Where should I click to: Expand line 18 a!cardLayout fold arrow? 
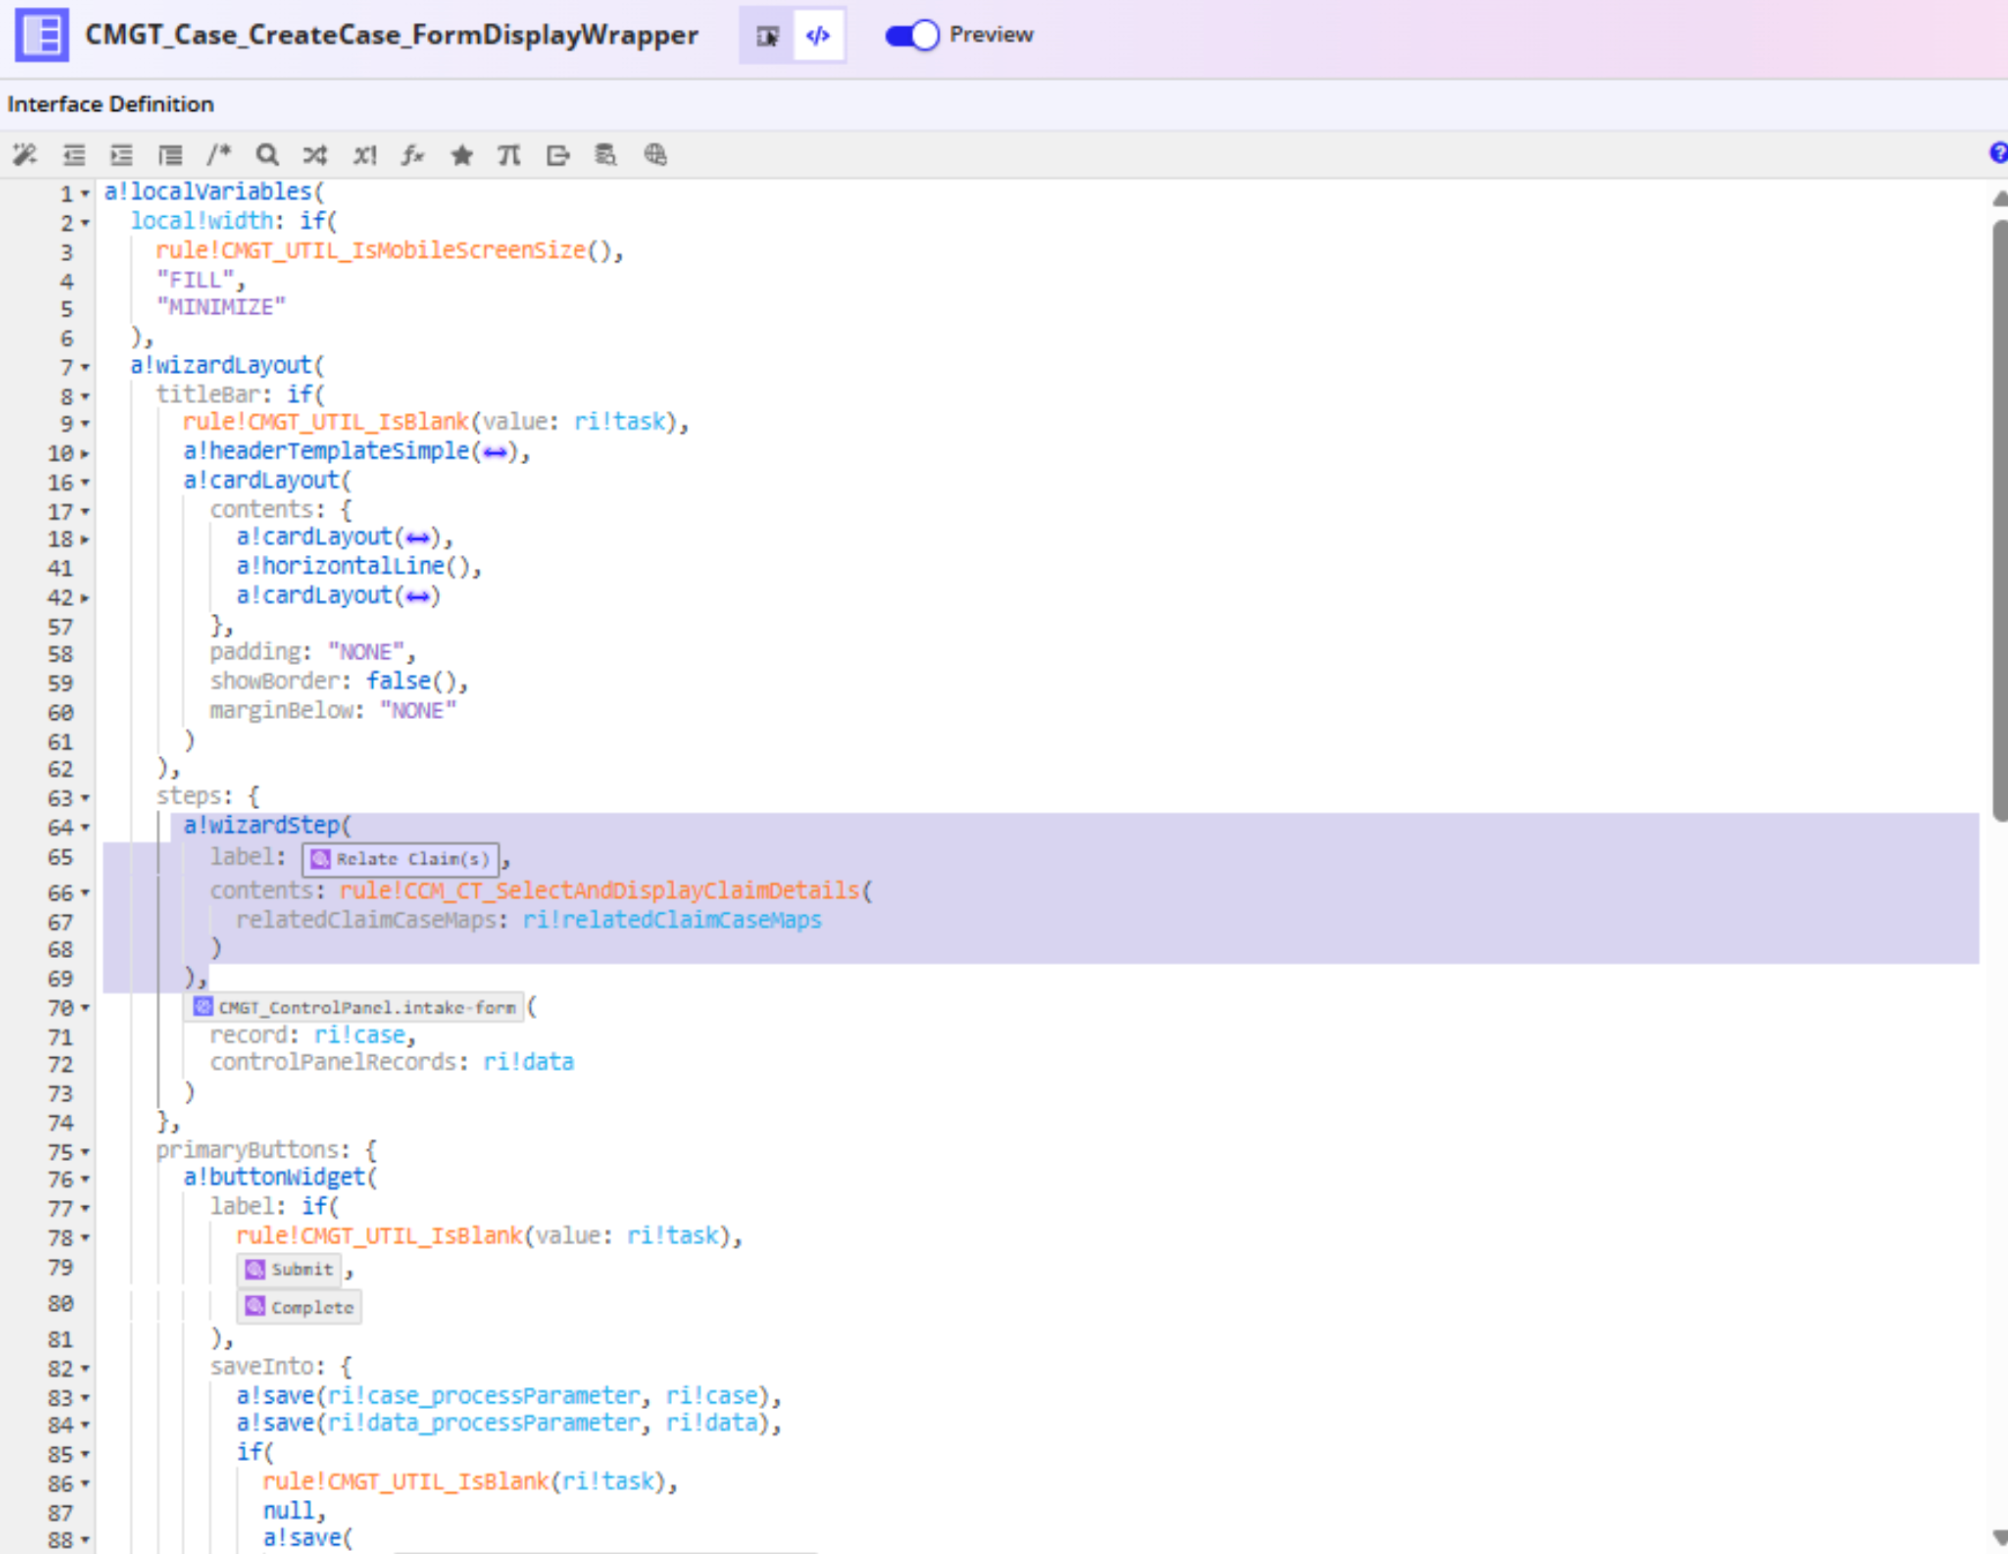point(85,539)
